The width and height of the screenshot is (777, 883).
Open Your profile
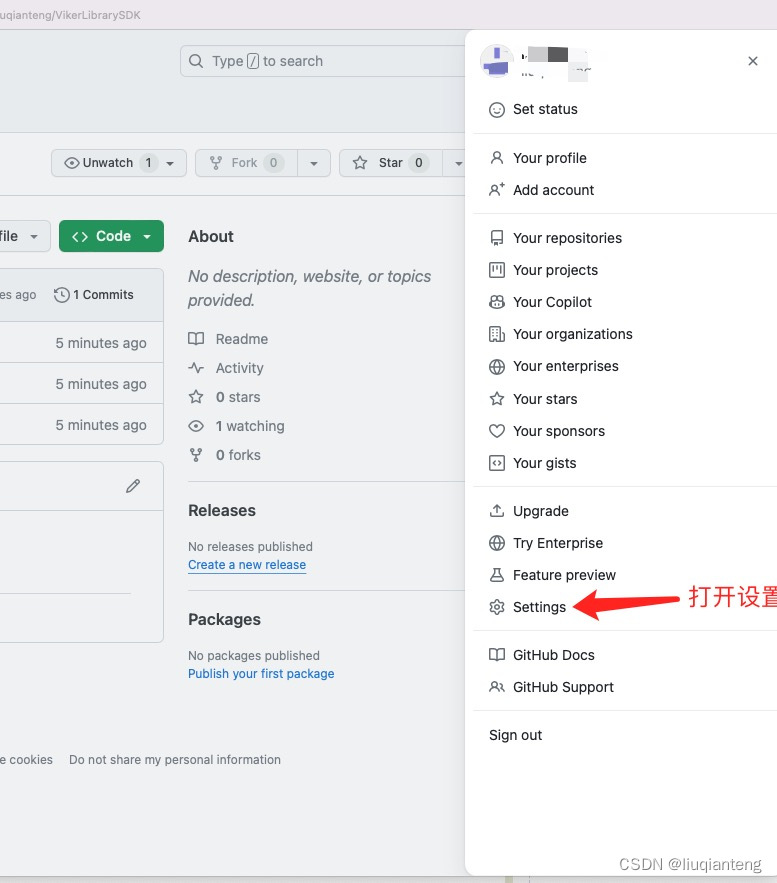click(550, 158)
